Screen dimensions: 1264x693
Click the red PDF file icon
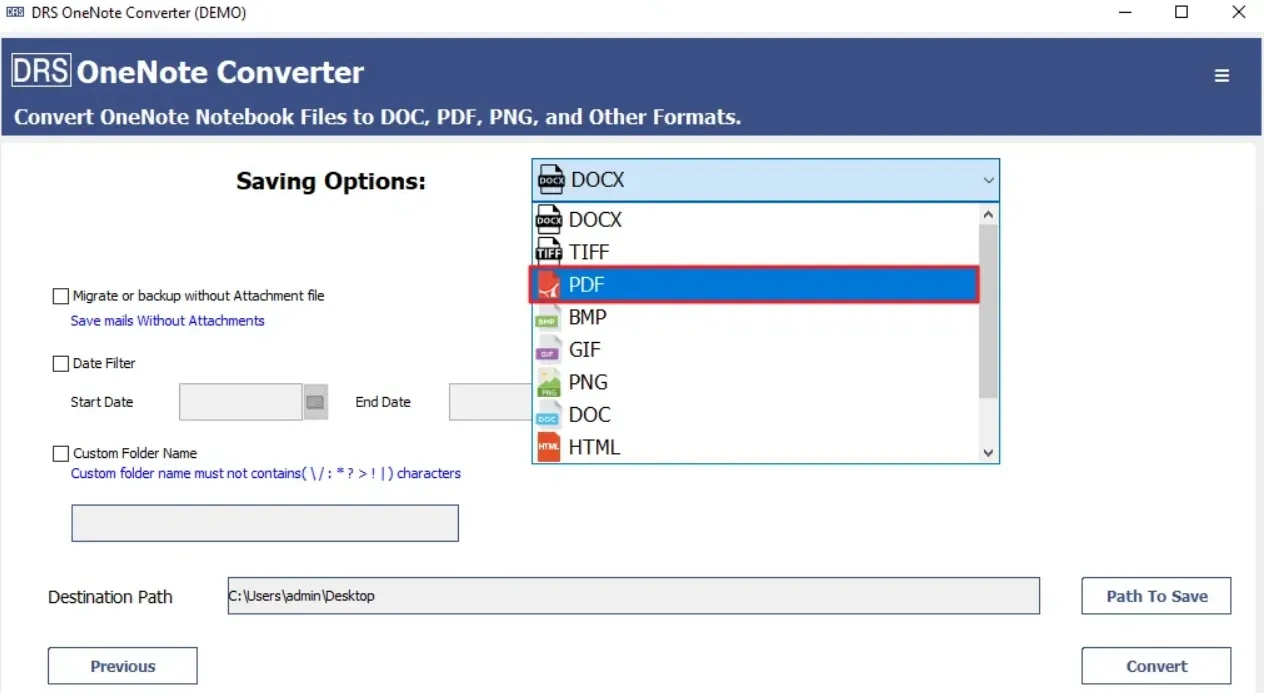point(549,285)
